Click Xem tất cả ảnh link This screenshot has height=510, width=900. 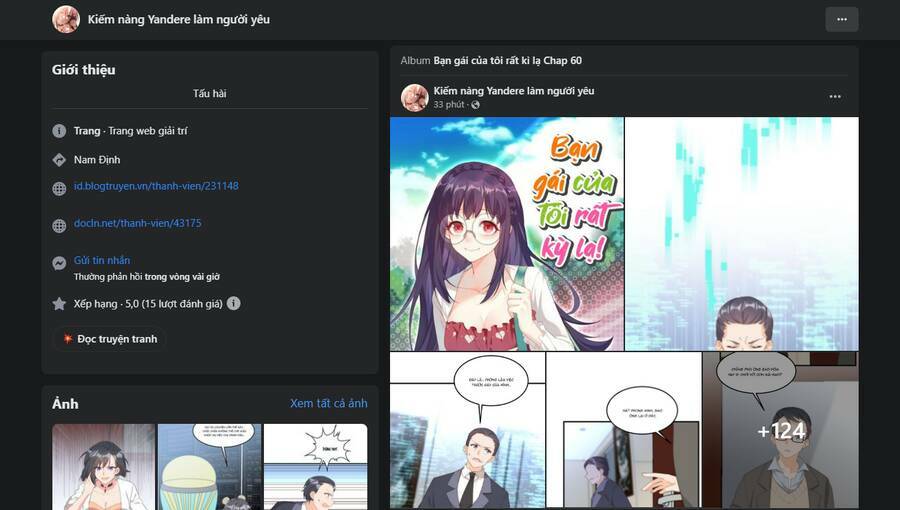(x=328, y=403)
